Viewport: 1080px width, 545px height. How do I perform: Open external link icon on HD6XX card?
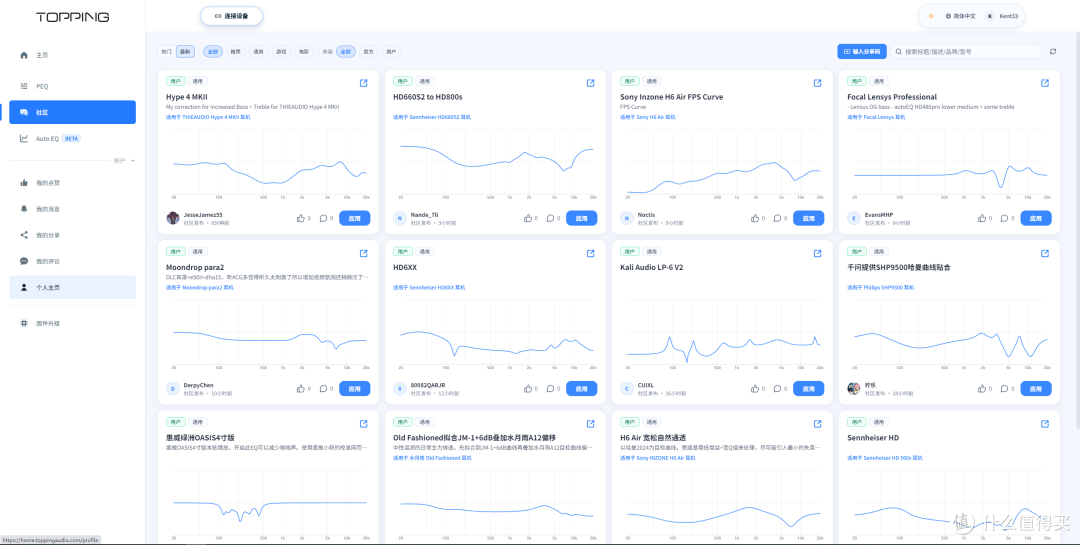tap(590, 253)
